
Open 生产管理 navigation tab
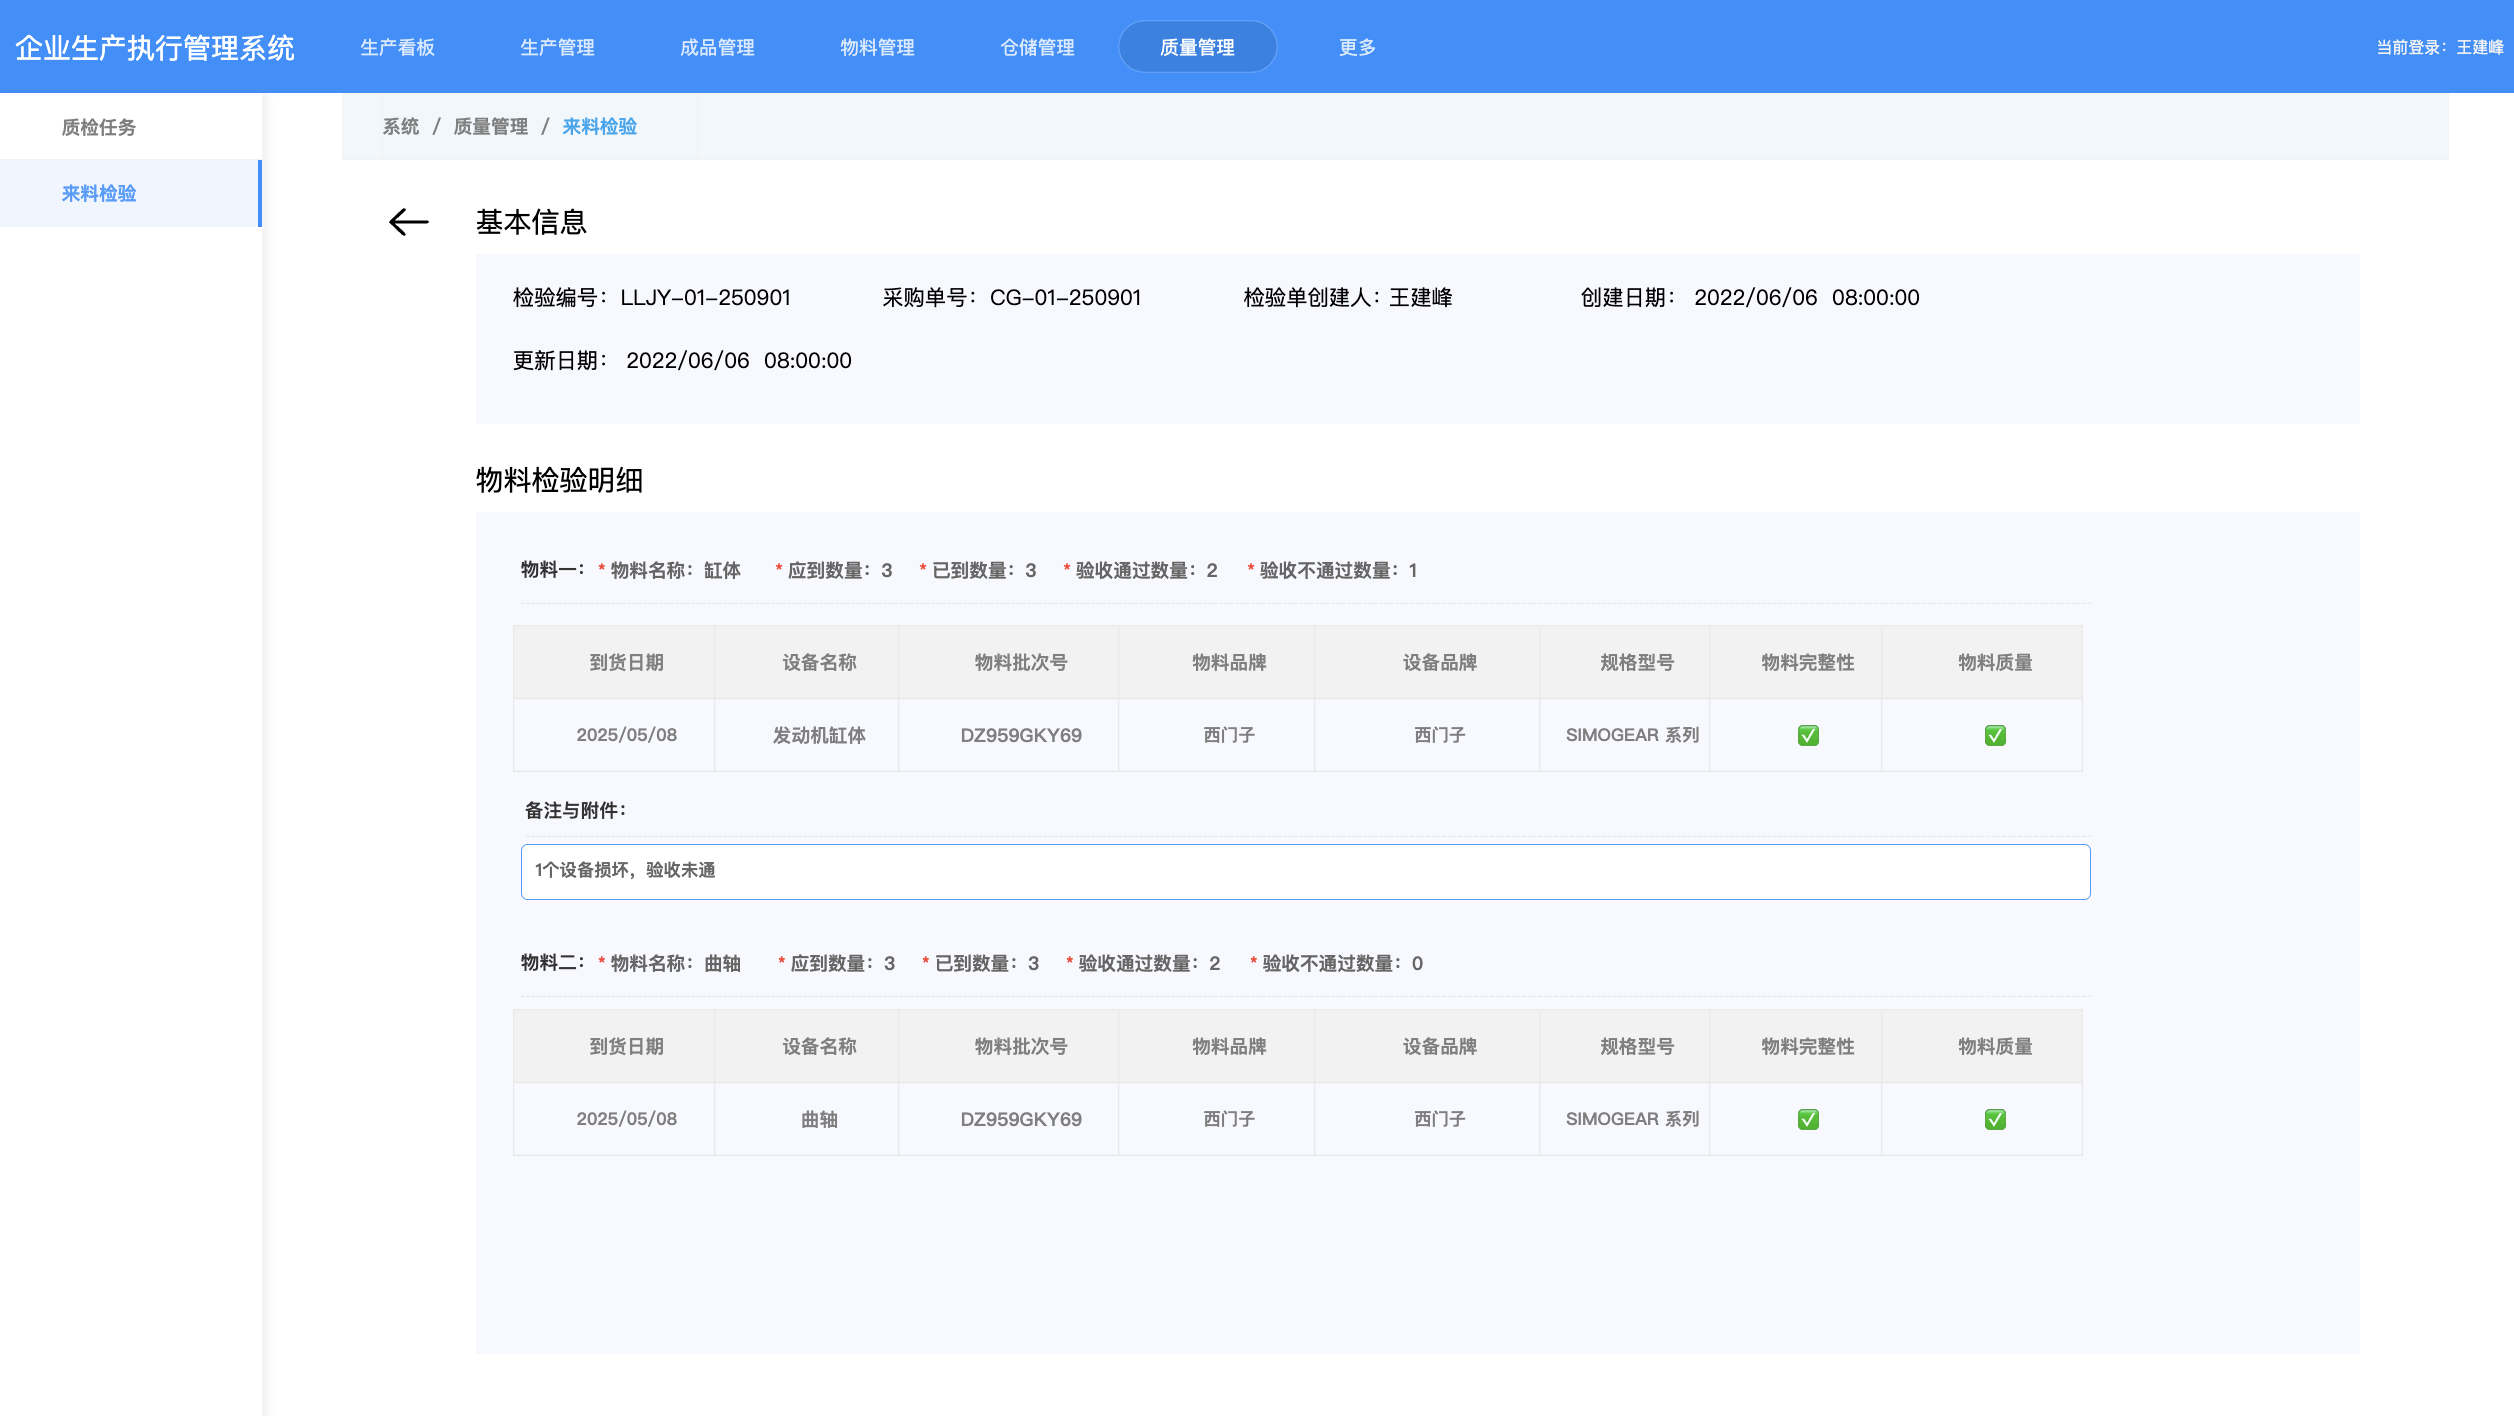coord(557,47)
